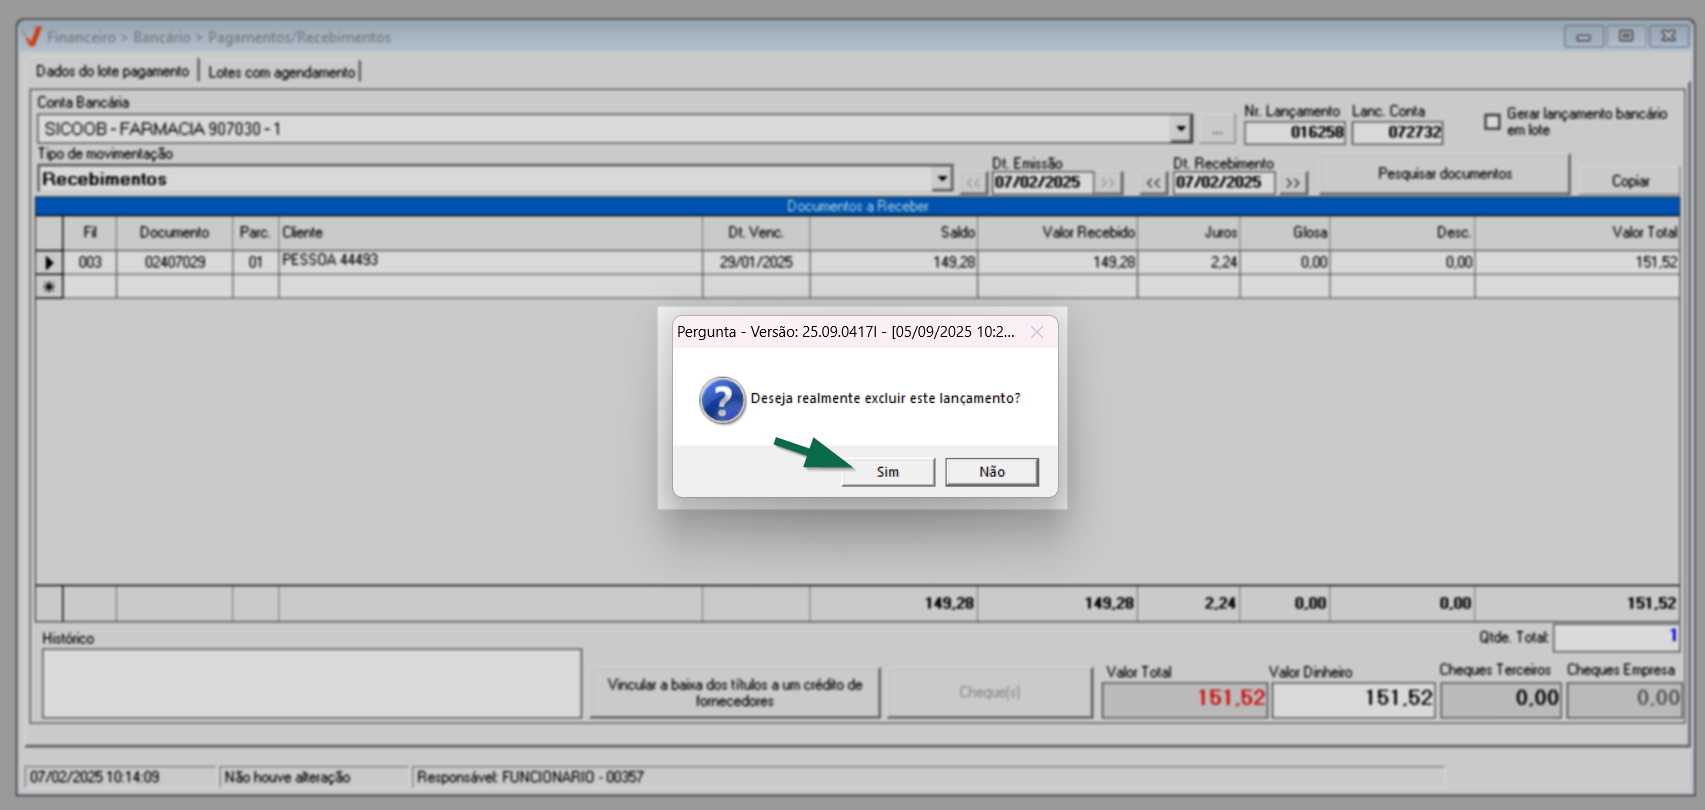Open the Tipo de movimentação dropdown
The height and width of the screenshot is (810, 1705).
tap(942, 179)
